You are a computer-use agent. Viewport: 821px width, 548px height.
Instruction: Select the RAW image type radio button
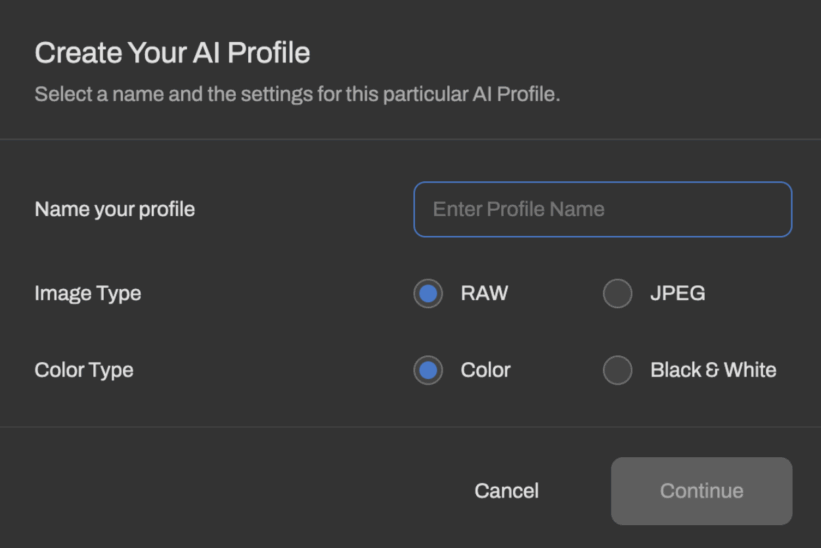428,293
